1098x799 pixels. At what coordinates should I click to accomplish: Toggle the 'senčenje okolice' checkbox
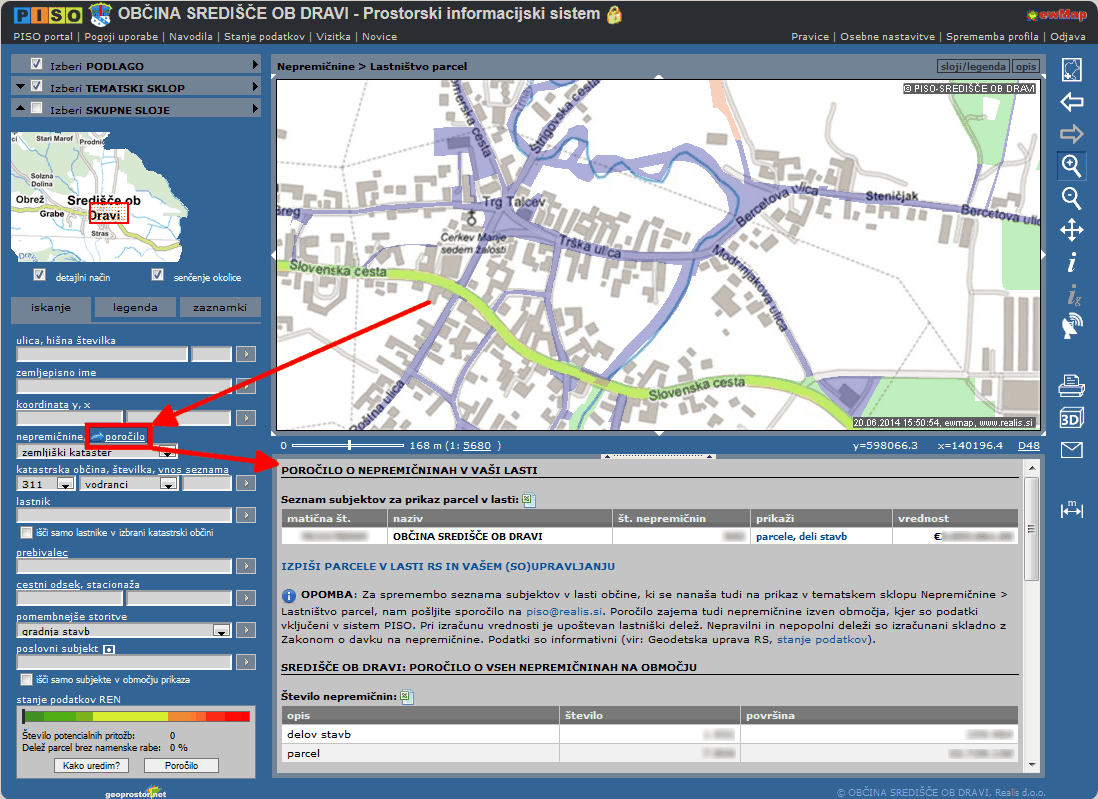(157, 275)
